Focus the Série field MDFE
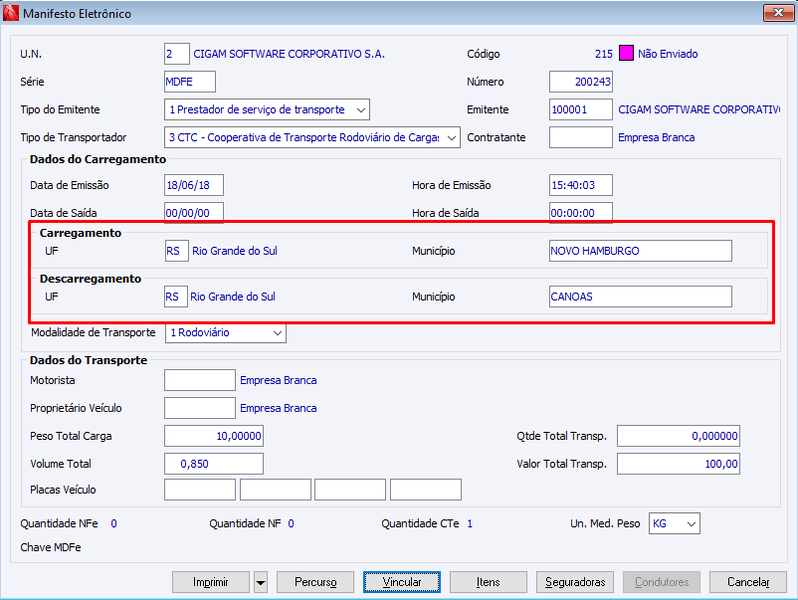 pyautogui.click(x=190, y=82)
